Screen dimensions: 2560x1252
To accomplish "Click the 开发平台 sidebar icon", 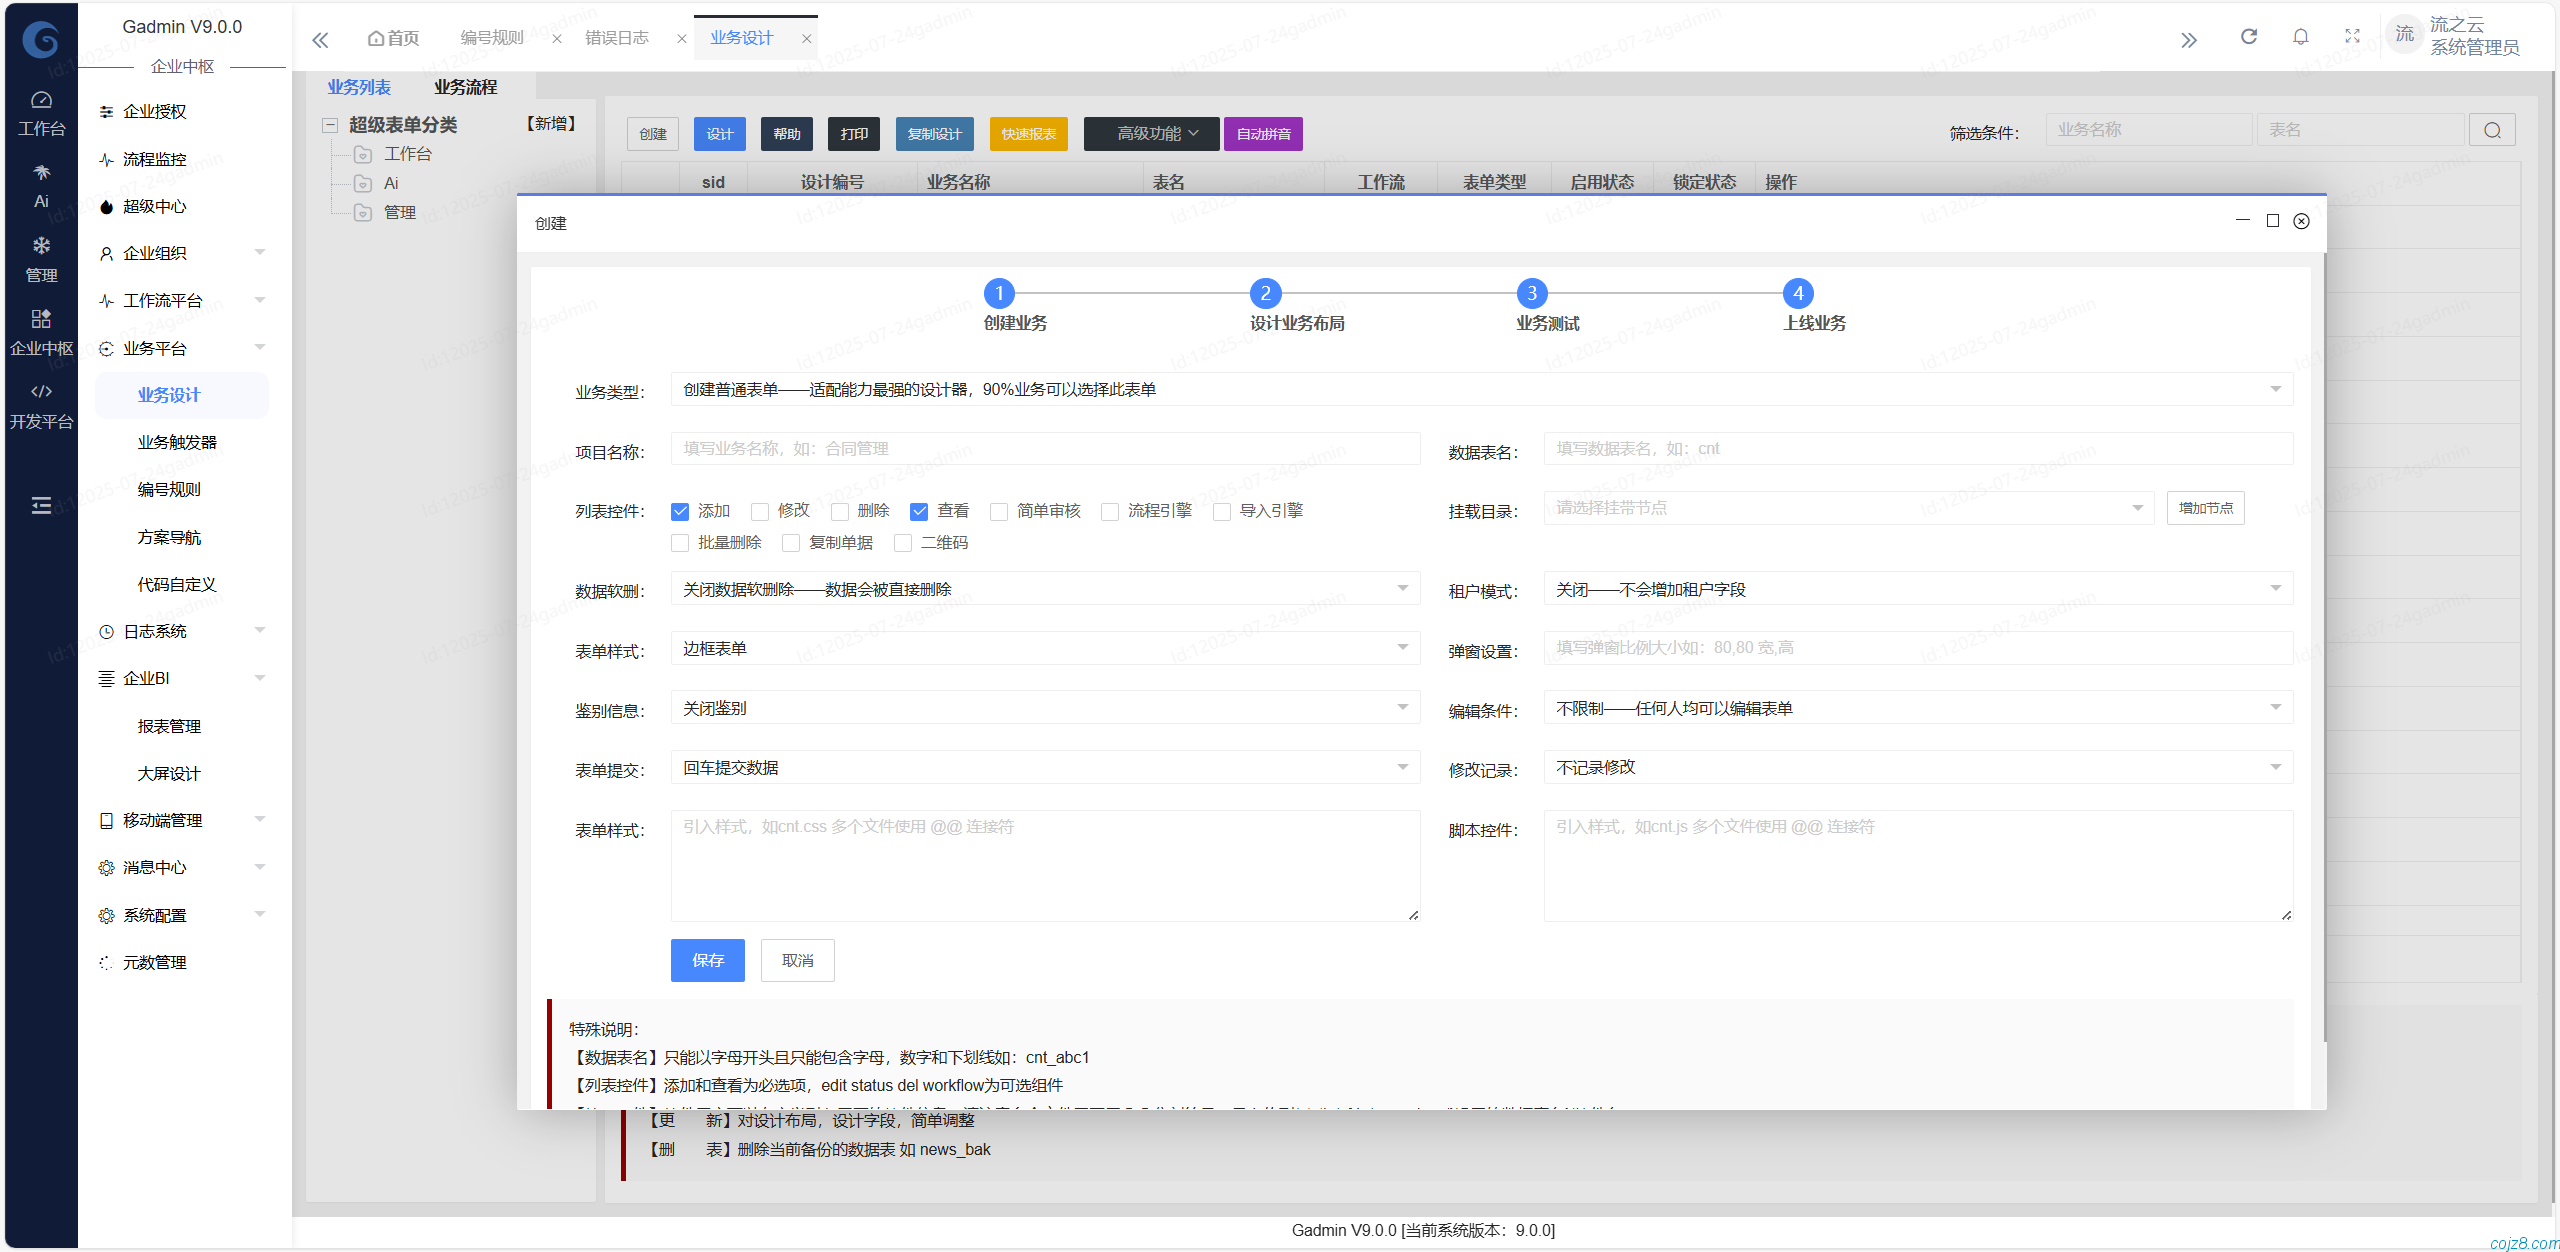I will click(41, 403).
